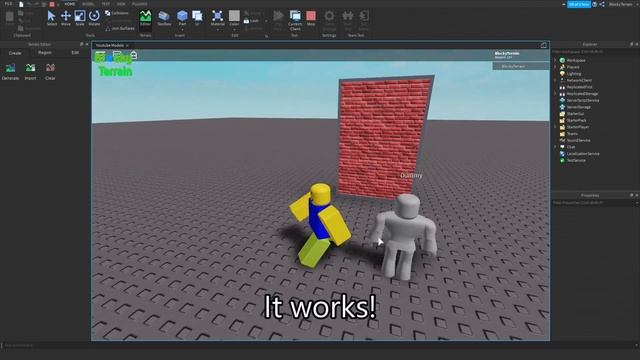The height and width of the screenshot is (360, 640).
Task: Switch to the MODEL ribbon tab
Action: [x=88, y=4]
